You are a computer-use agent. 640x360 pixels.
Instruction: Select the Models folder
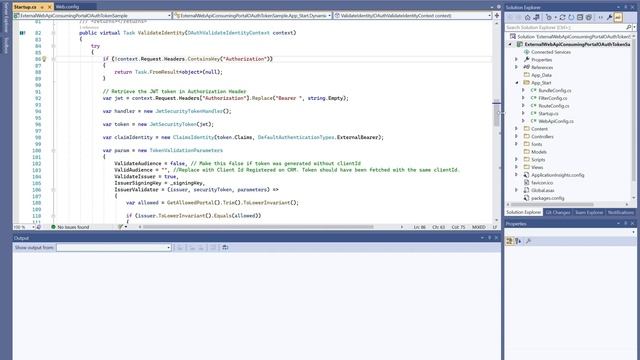pos(538,152)
